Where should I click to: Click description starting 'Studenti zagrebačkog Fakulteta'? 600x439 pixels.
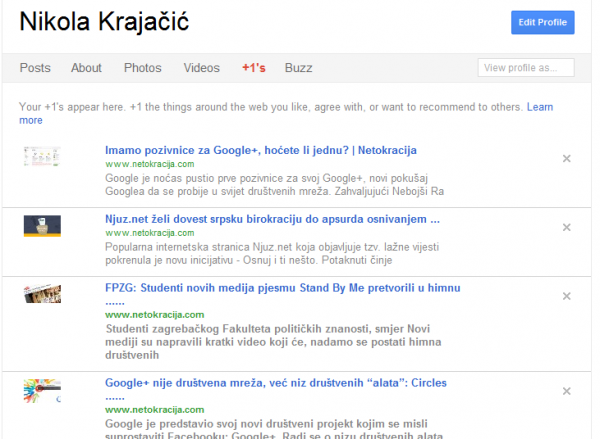(273, 342)
